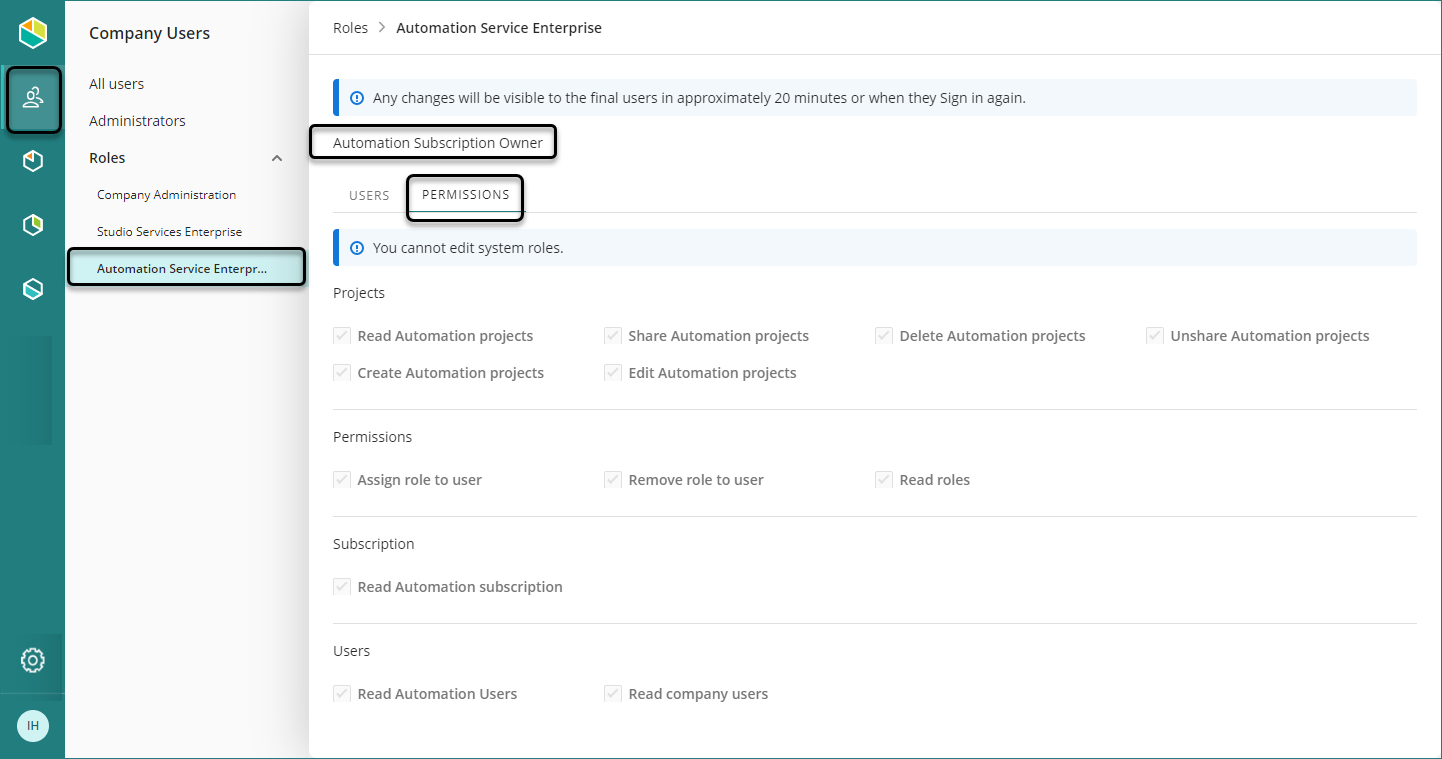The width and height of the screenshot is (1442, 759).
Task: Click Automation Service Enterprise breadcrumb text
Action: coord(499,28)
